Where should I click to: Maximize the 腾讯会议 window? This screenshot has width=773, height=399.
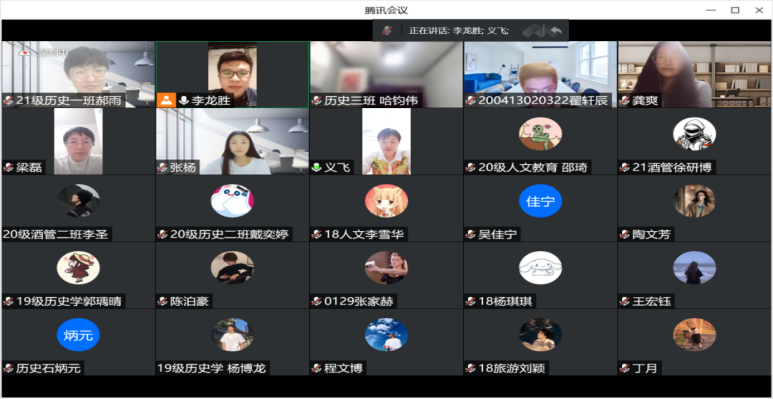coord(735,10)
